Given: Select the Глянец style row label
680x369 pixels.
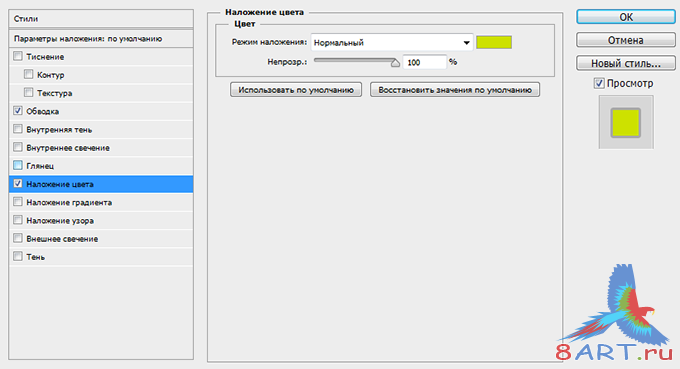Looking at the screenshot, I should point(40,166).
